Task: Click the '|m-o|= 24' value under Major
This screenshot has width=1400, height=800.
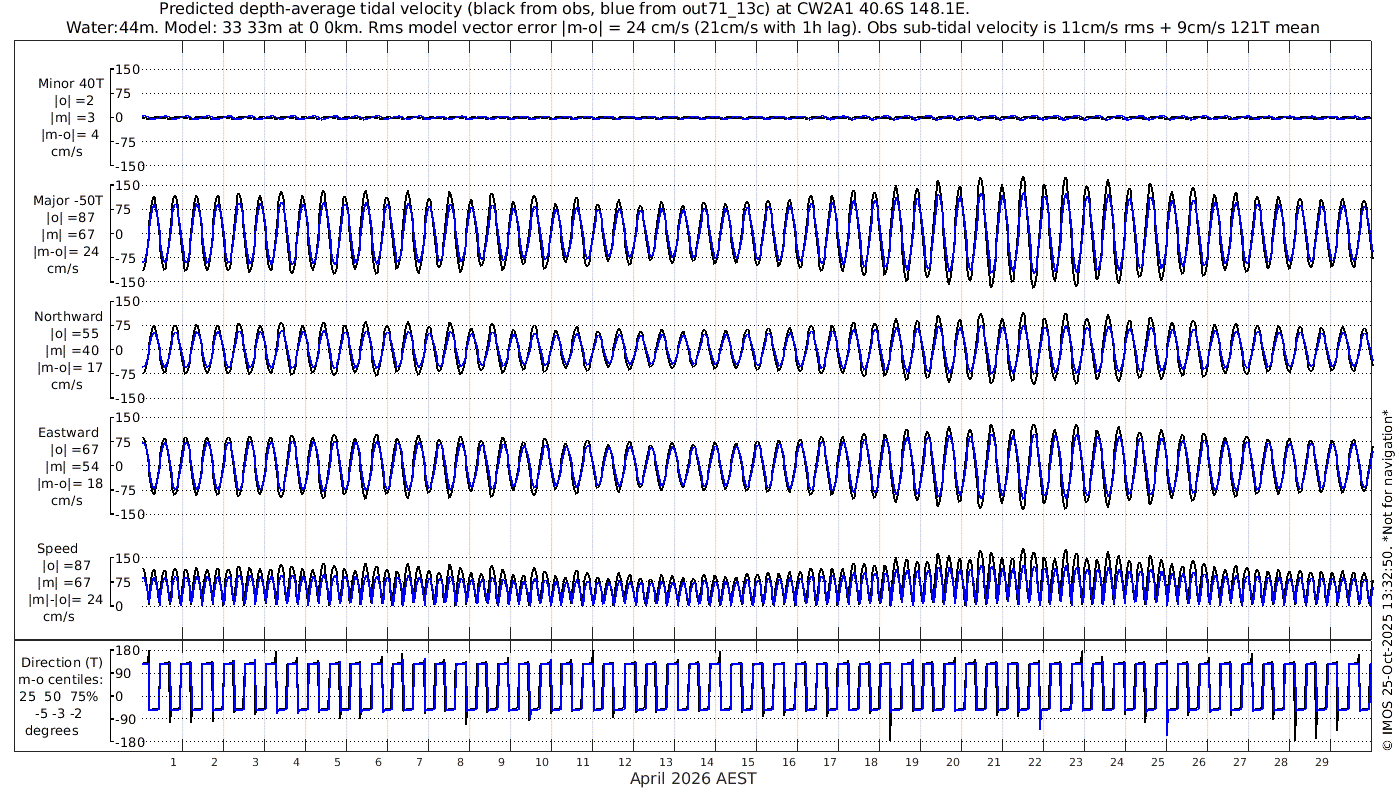Action: click(66, 251)
